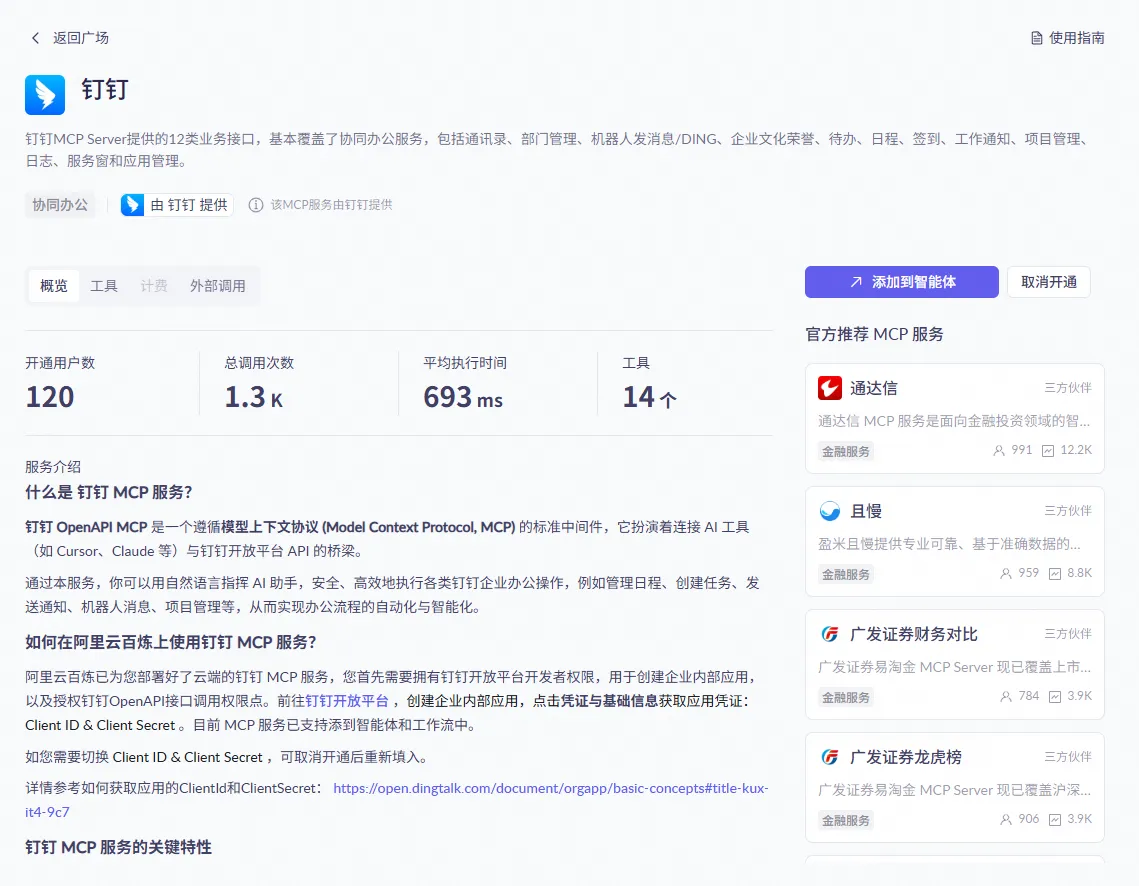1139x886 pixels.
Task: Open the 广发证券龙虎榜 card title
Action: (x=906, y=757)
